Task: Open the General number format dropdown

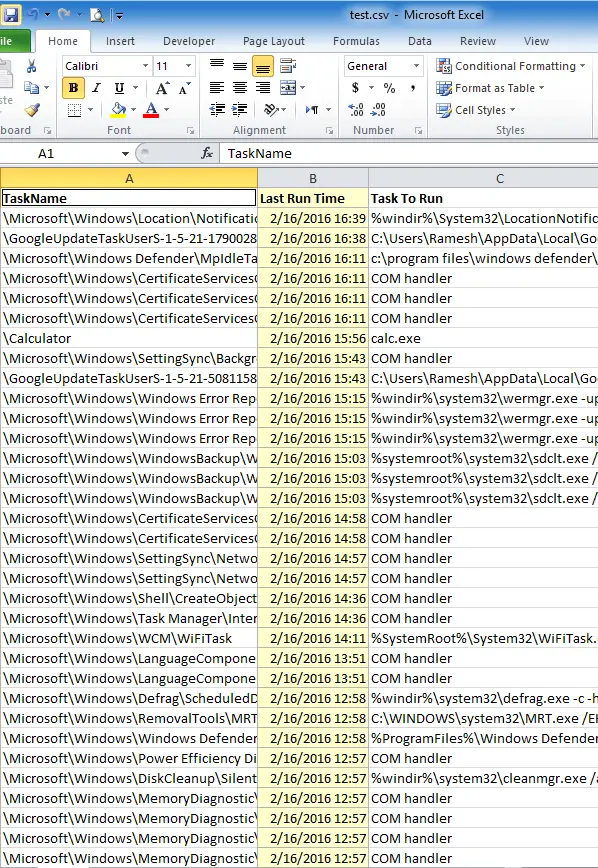Action: point(416,66)
